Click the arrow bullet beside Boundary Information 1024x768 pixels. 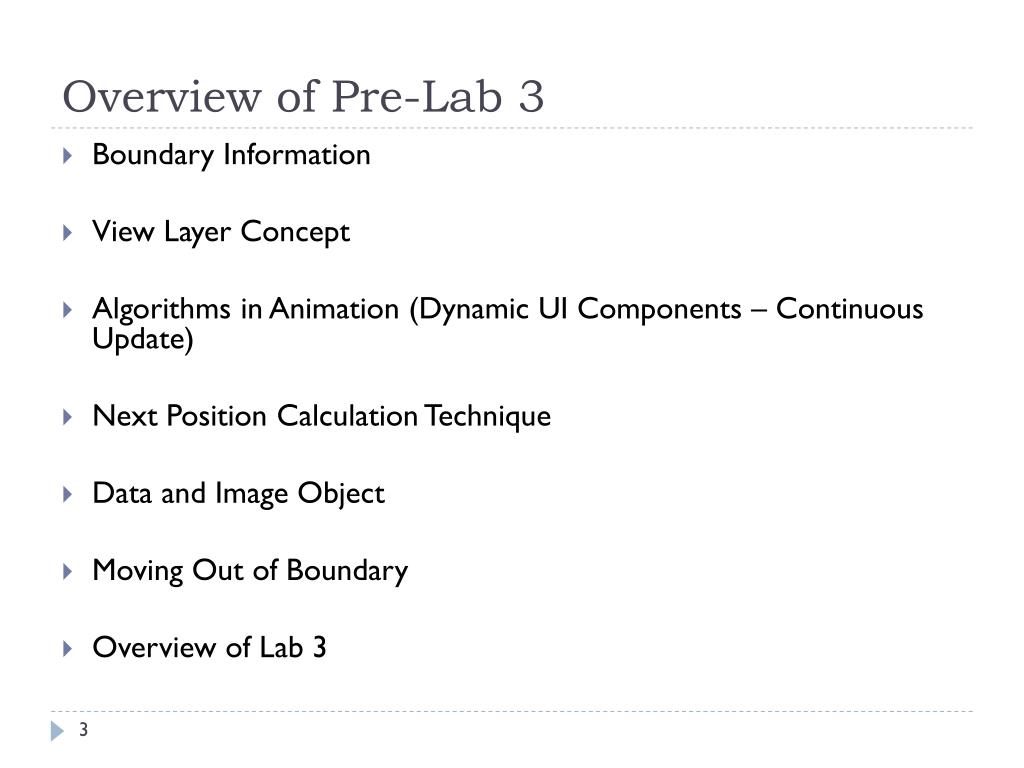(67, 155)
